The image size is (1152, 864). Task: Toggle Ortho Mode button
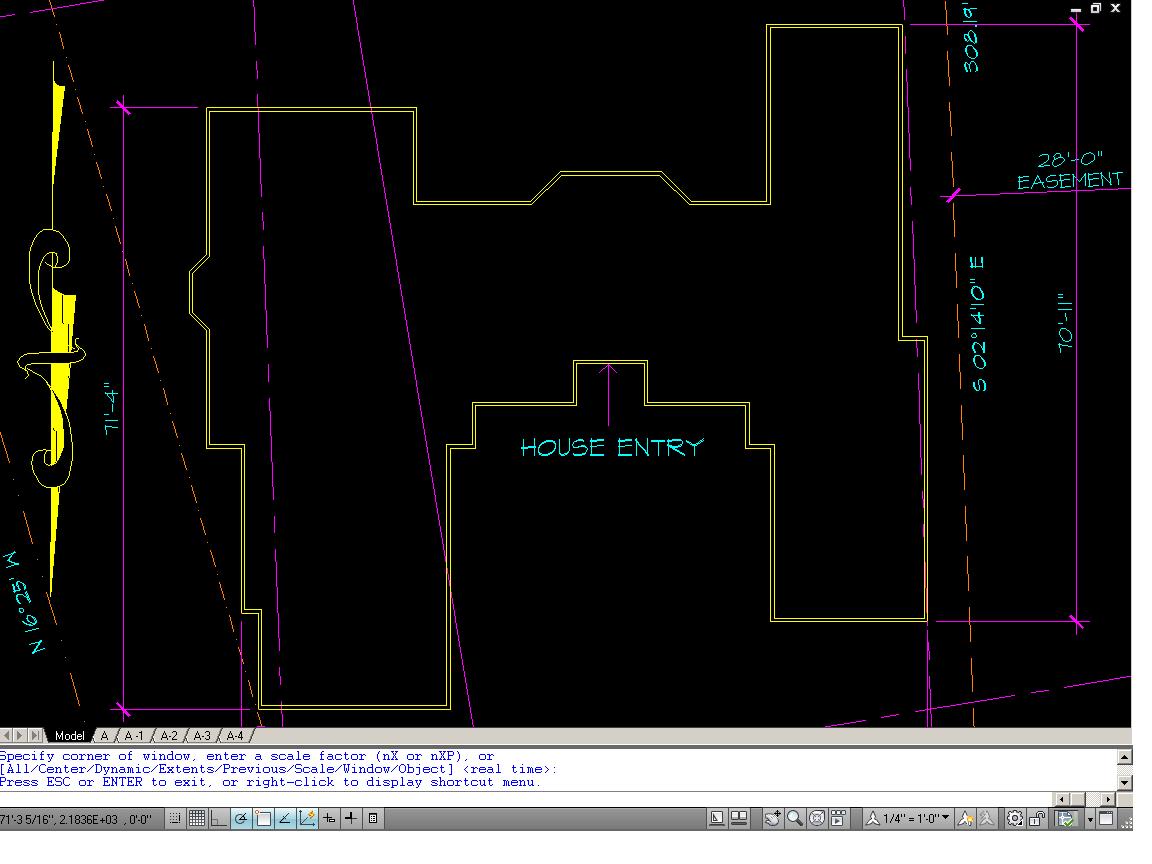[x=219, y=818]
